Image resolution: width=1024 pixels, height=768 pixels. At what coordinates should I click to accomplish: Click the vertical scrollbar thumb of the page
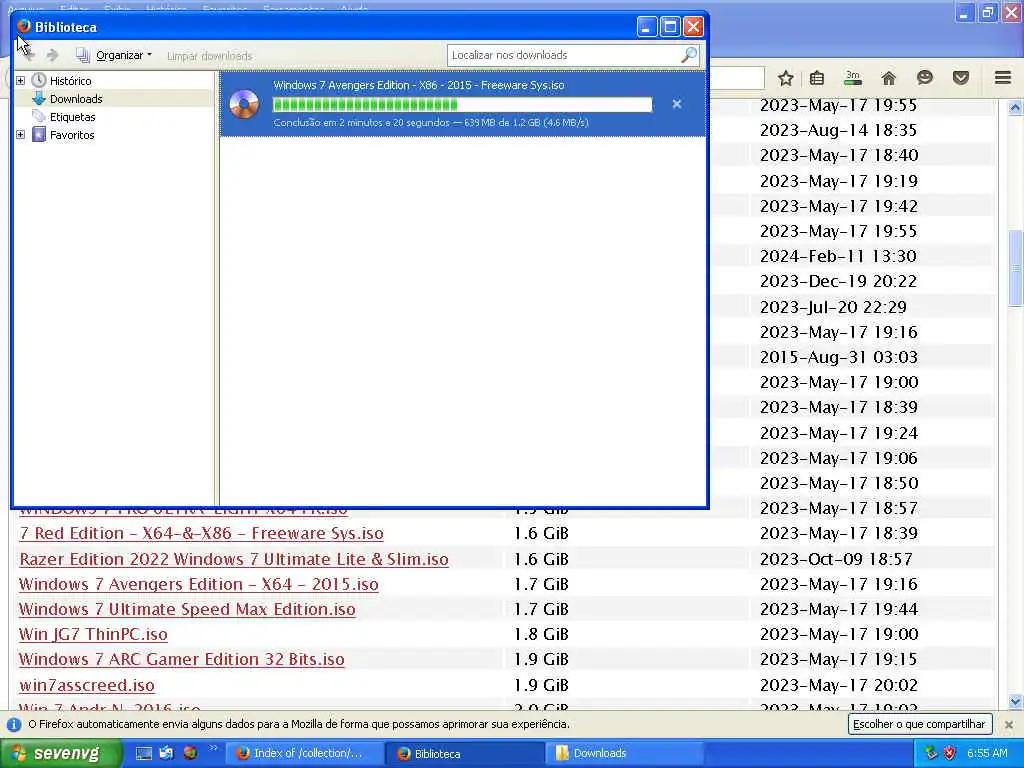click(1015, 268)
